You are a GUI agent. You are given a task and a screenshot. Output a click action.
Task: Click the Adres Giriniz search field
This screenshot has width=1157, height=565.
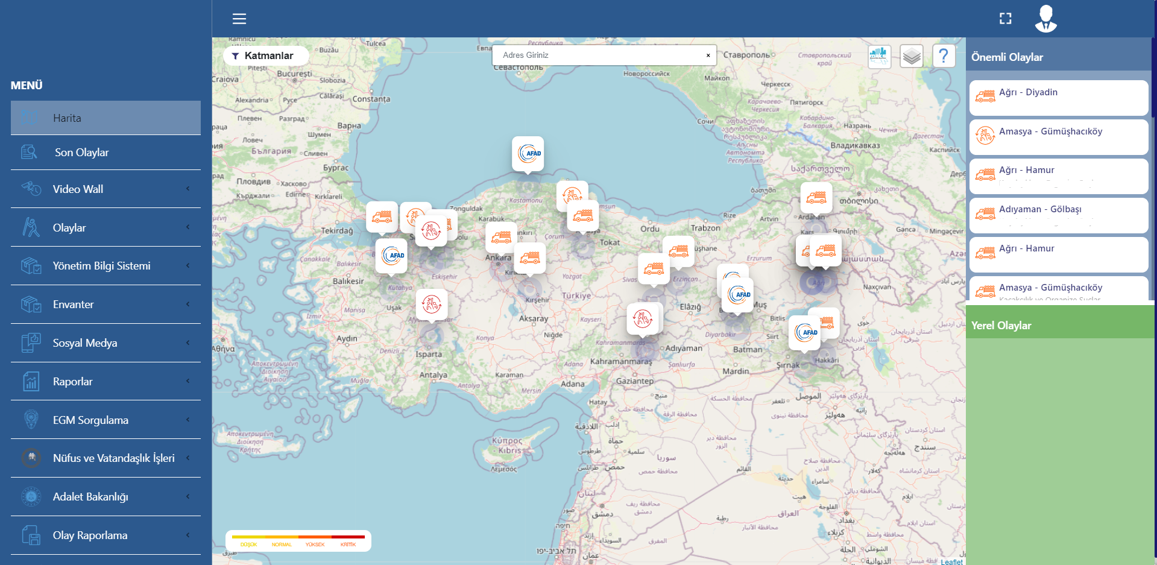(x=599, y=56)
